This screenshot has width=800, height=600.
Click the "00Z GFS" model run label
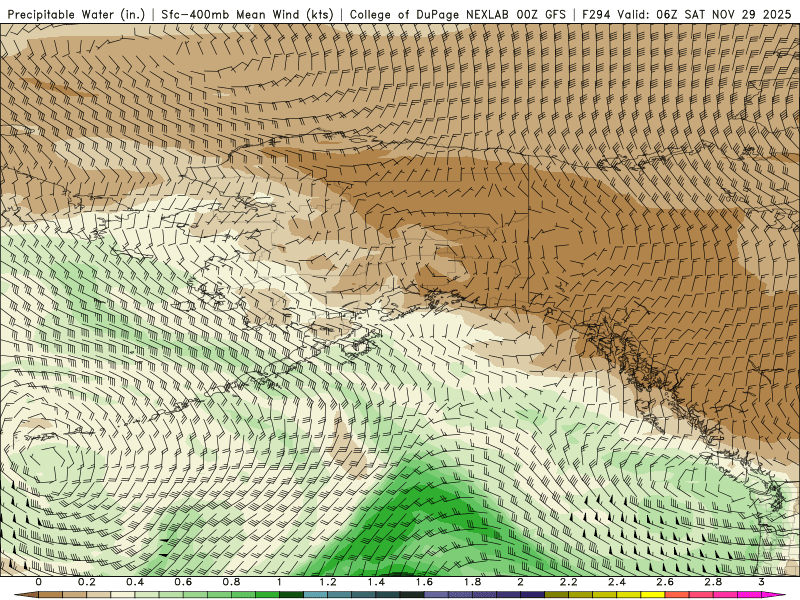(x=540, y=15)
